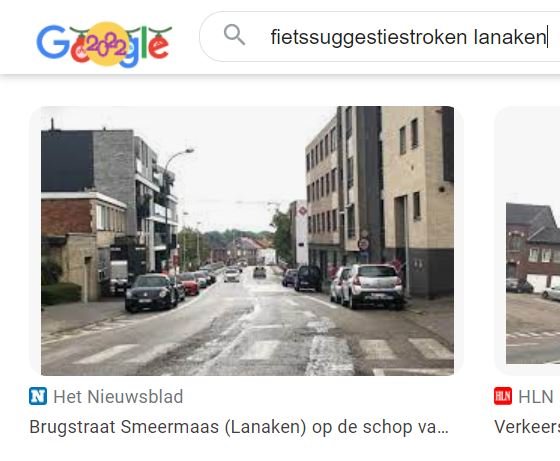
Task: Open the Het Nieuwsblad source name
Action: pos(118,397)
